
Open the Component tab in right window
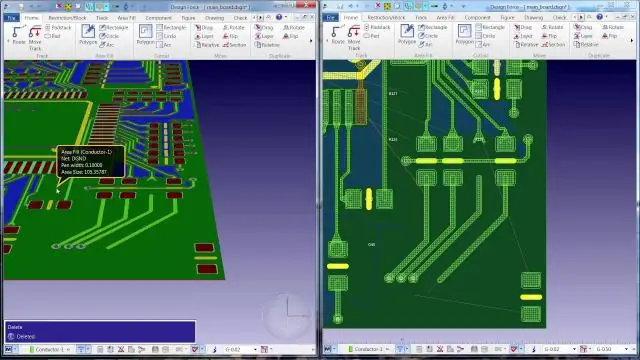477,18
